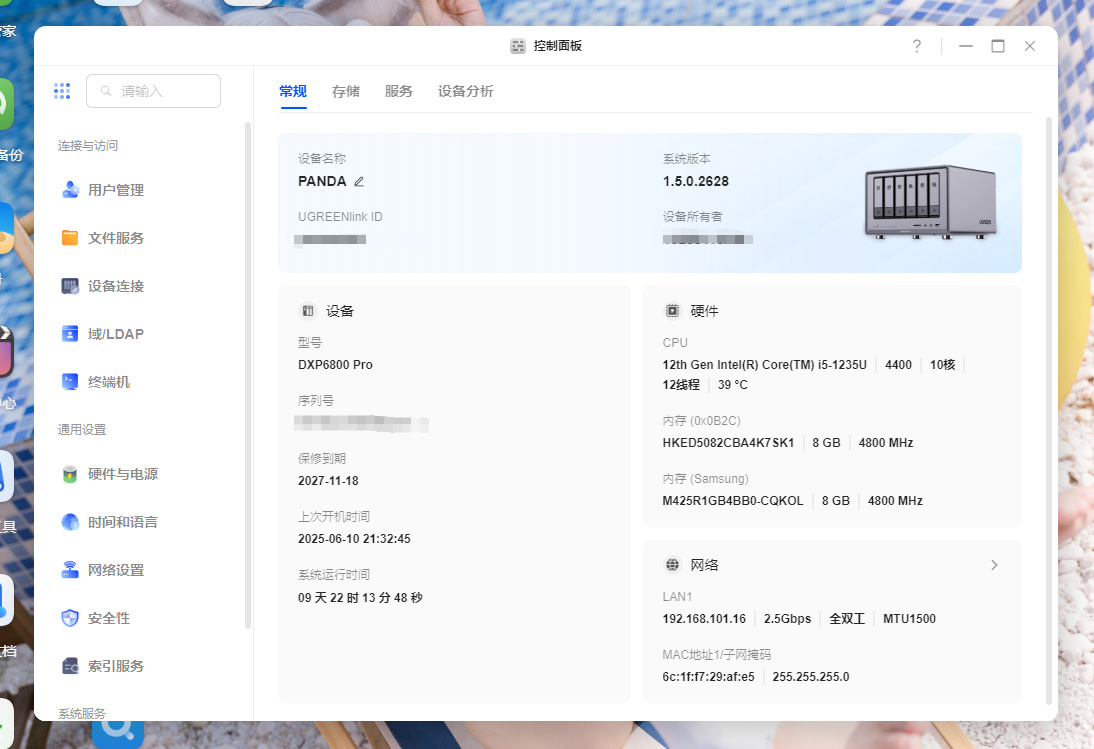Select 网络设置 label in sidebar
The height and width of the screenshot is (749, 1094).
pos(116,570)
